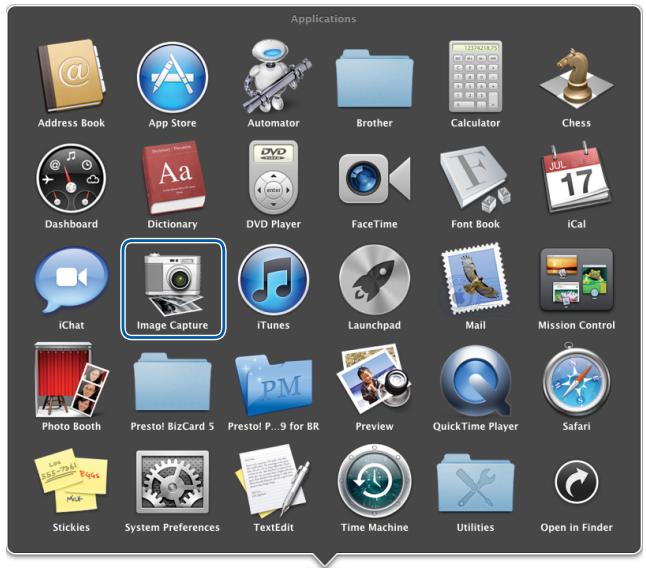
Task: Launch Safari browser
Action: 576,379
